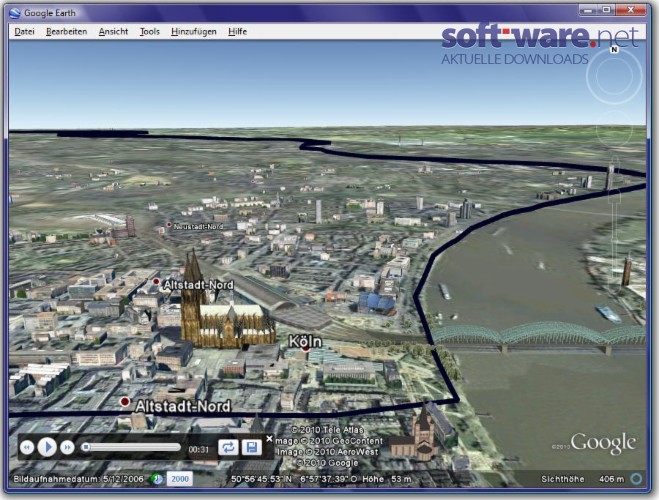Click the Bildaufnahmedatum 5/12/2006 text
659x500 pixels.
point(78,479)
